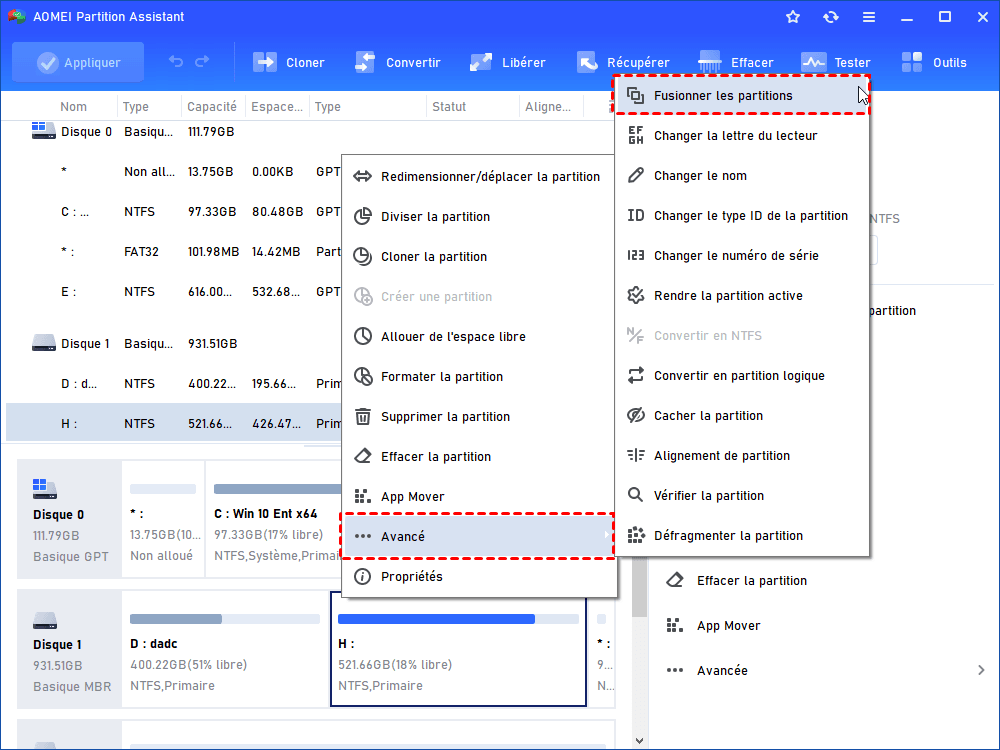Open the Tester tool

tap(814, 62)
